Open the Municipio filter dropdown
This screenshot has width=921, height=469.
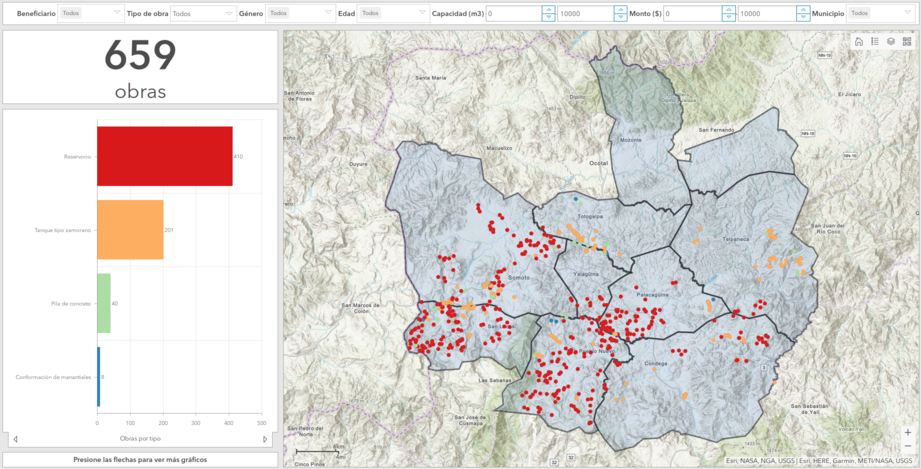880,14
